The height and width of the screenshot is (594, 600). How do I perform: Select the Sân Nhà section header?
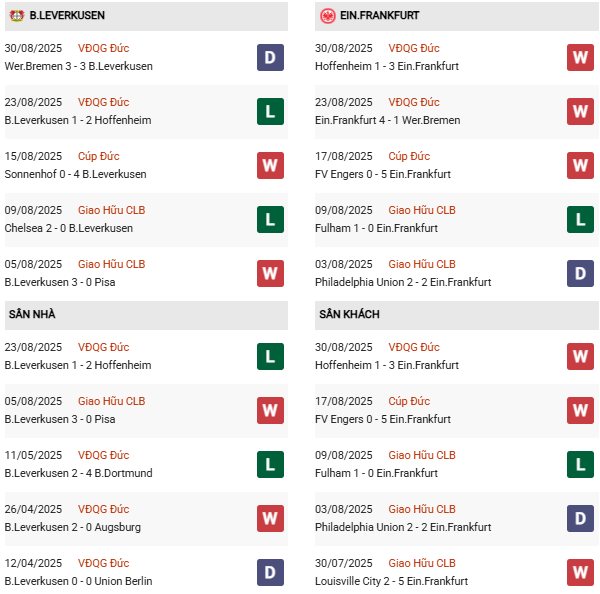32,314
